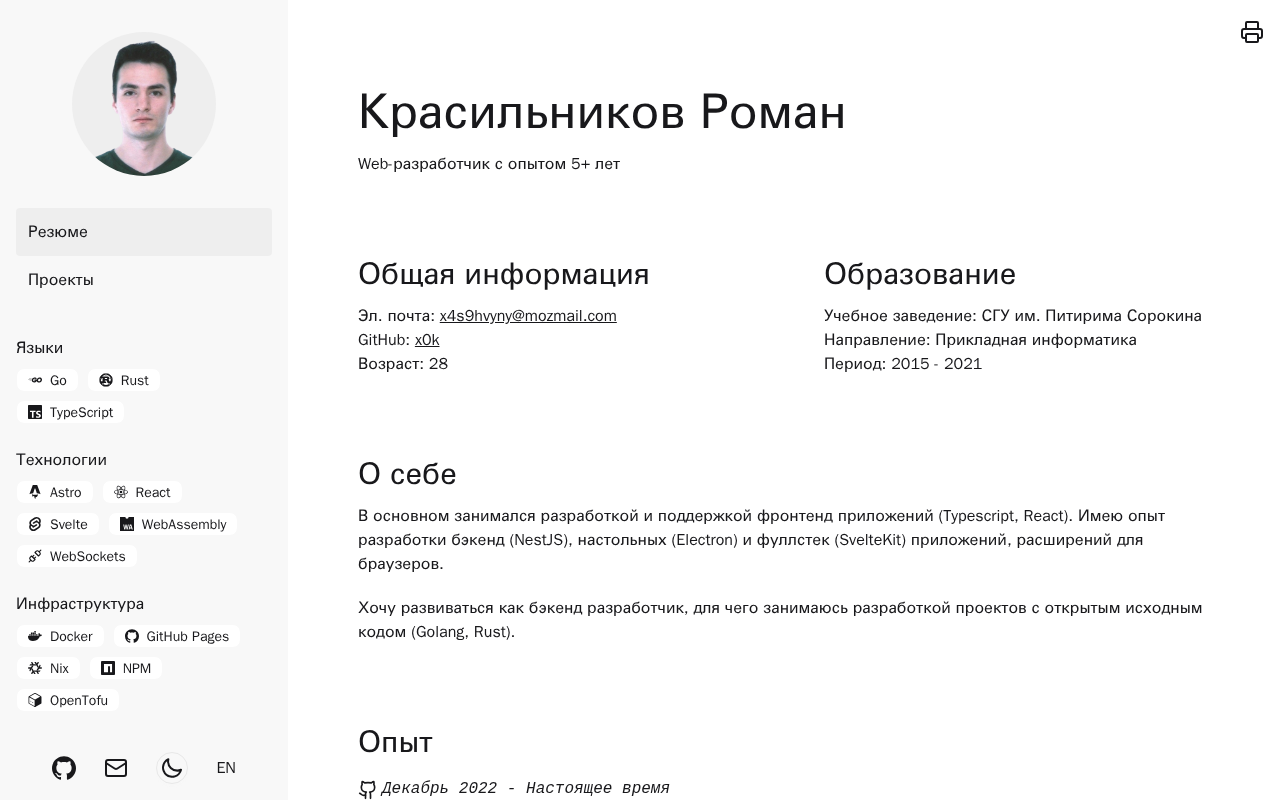Click the Rust language badge
The height and width of the screenshot is (800, 1280).
(x=124, y=380)
